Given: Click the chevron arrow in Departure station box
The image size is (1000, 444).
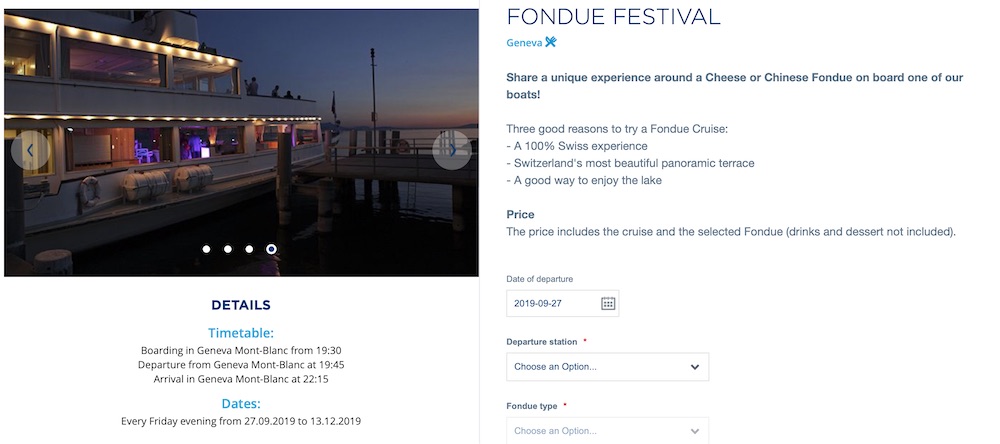Looking at the screenshot, I should [695, 367].
